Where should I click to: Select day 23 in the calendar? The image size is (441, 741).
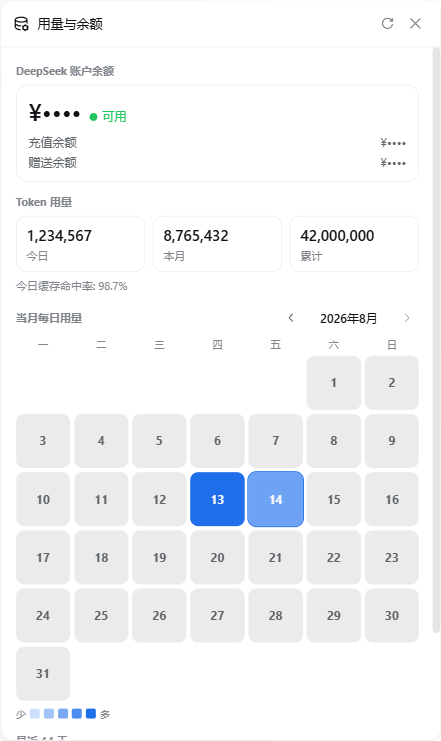point(392,557)
